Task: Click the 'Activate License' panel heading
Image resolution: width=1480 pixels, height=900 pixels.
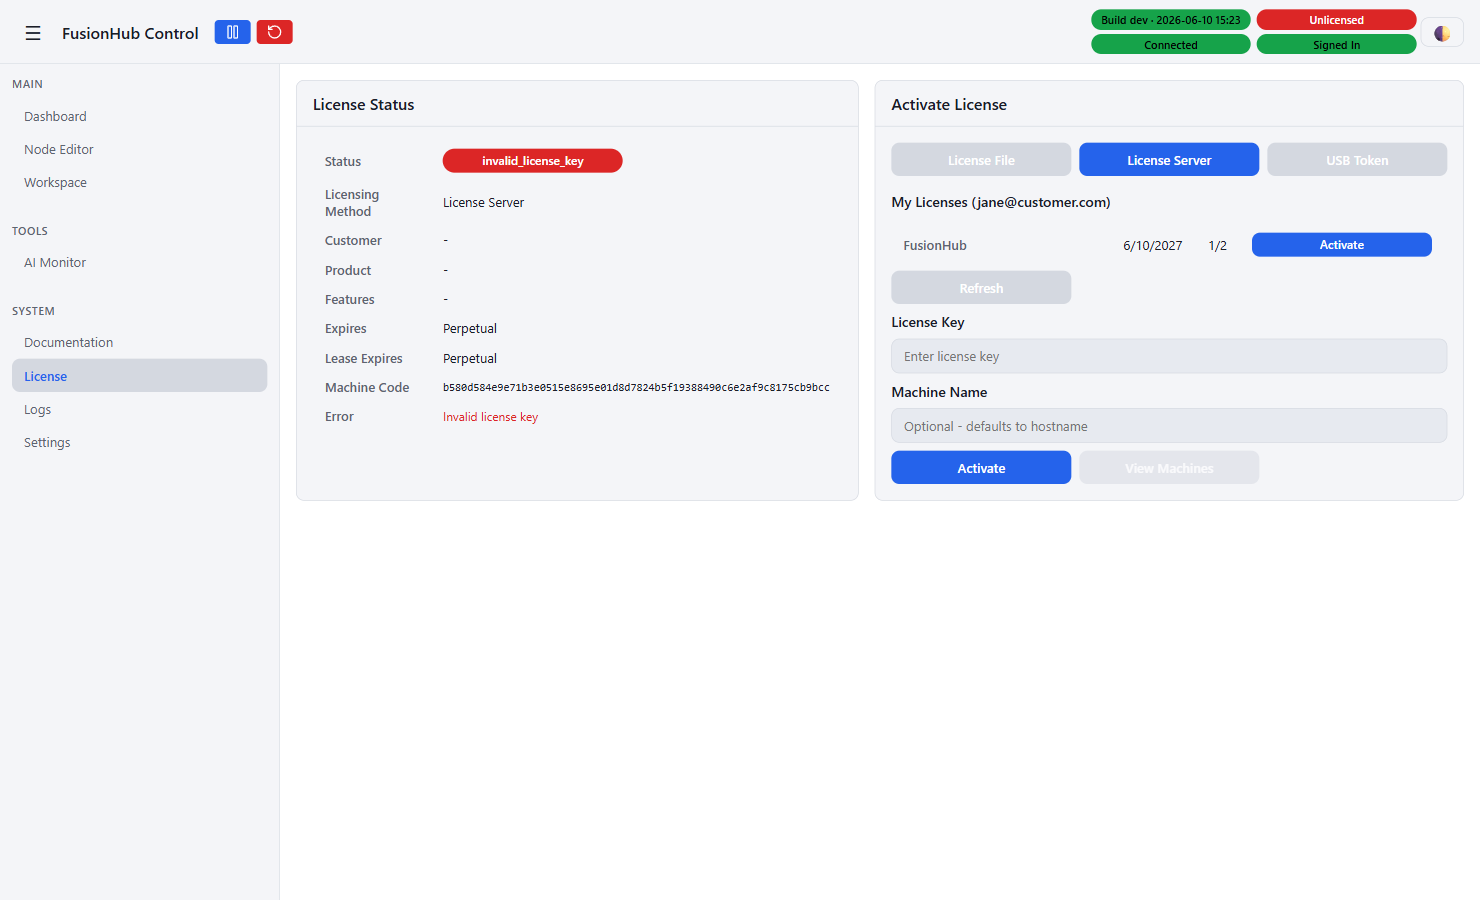Action: coord(949,104)
